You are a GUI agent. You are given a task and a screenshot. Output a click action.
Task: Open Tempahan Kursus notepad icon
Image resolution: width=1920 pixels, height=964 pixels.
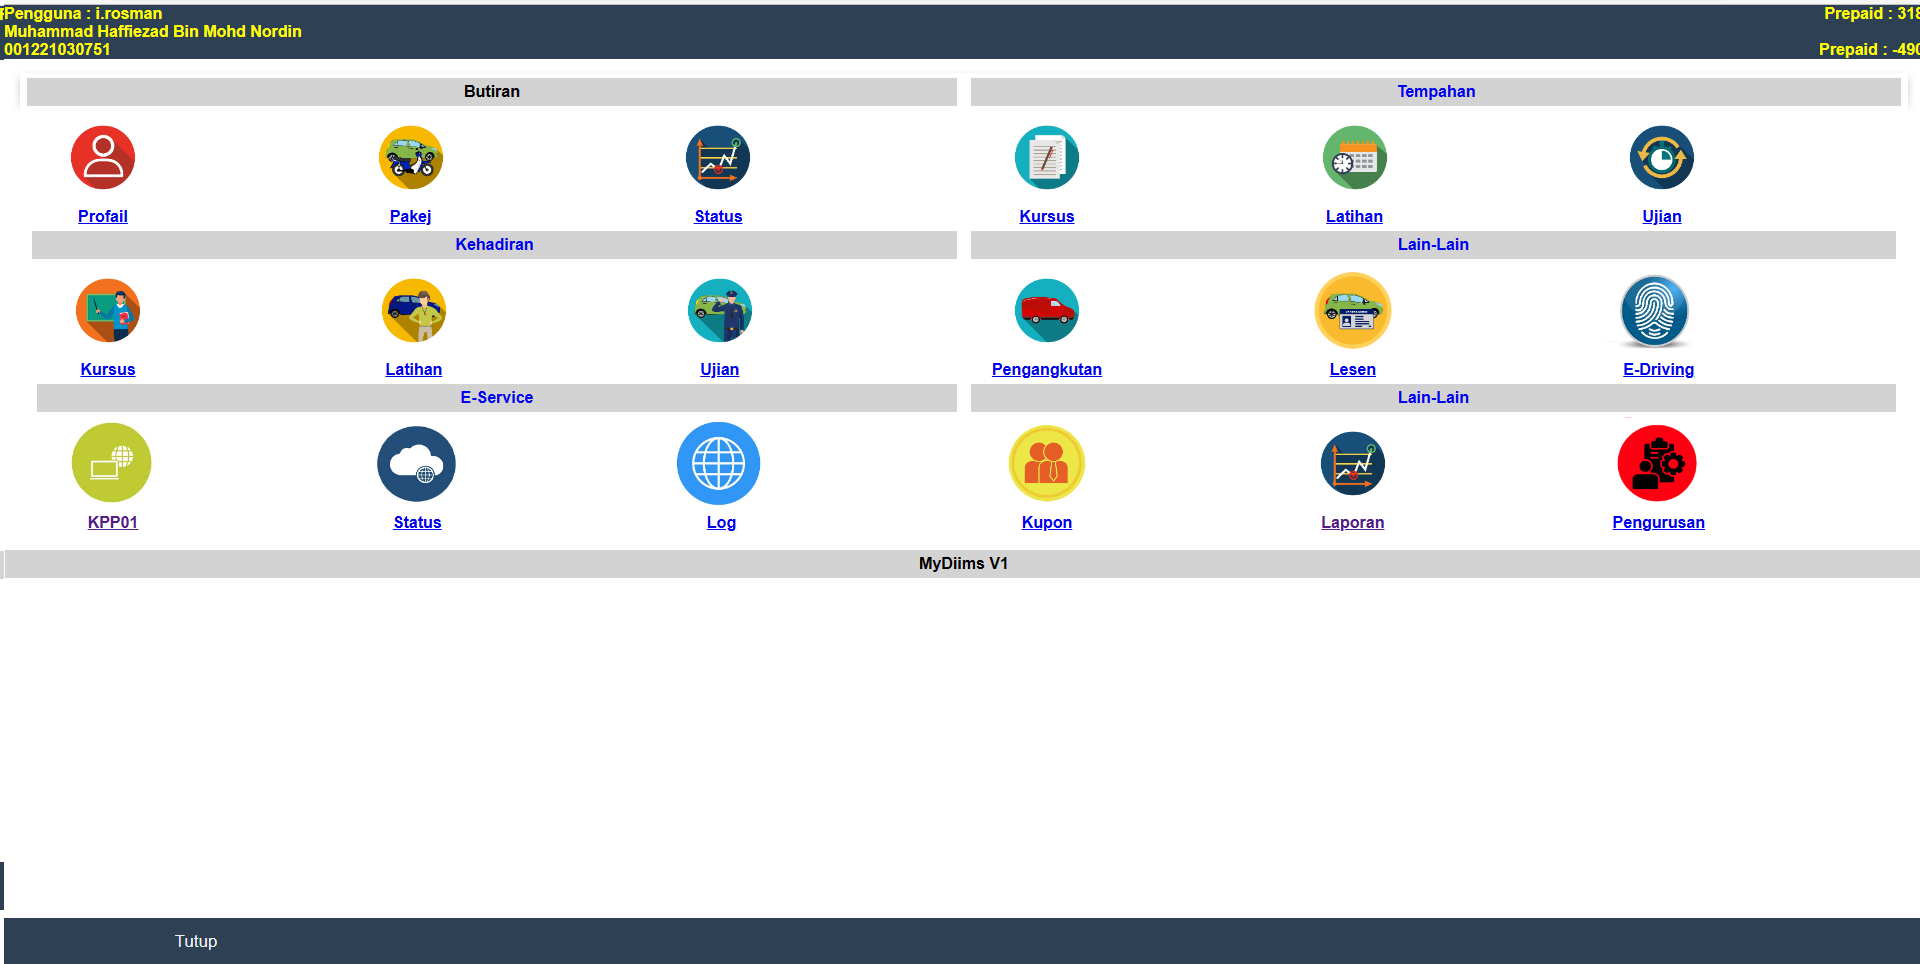tap(1046, 158)
